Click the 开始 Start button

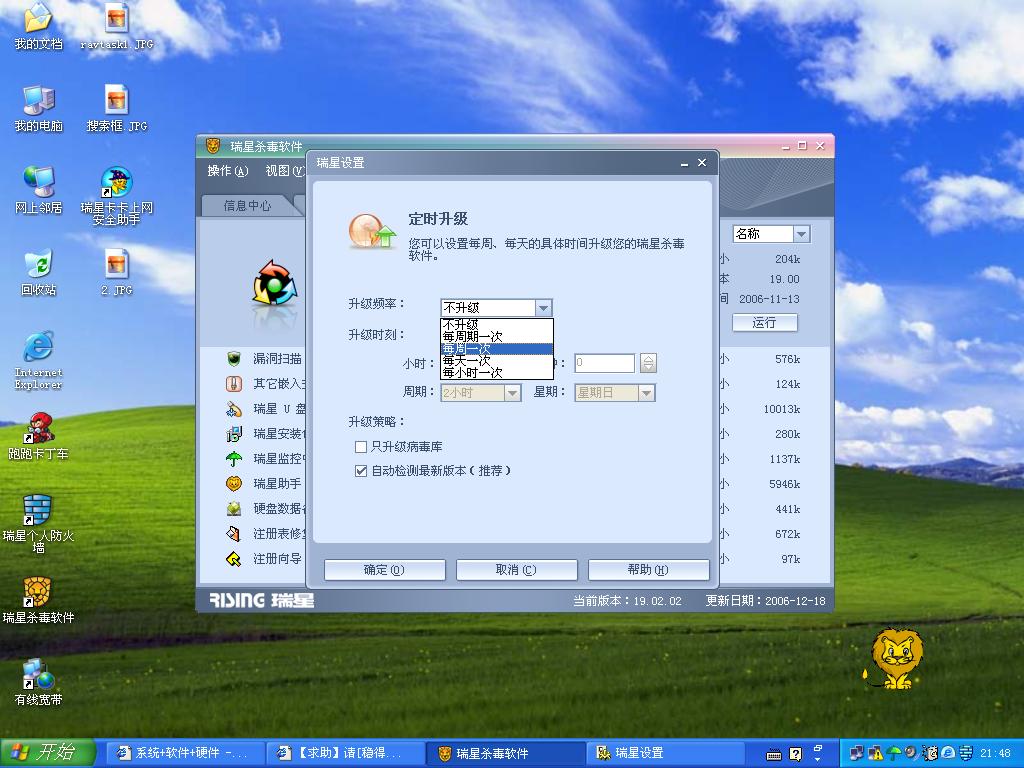click(48, 752)
